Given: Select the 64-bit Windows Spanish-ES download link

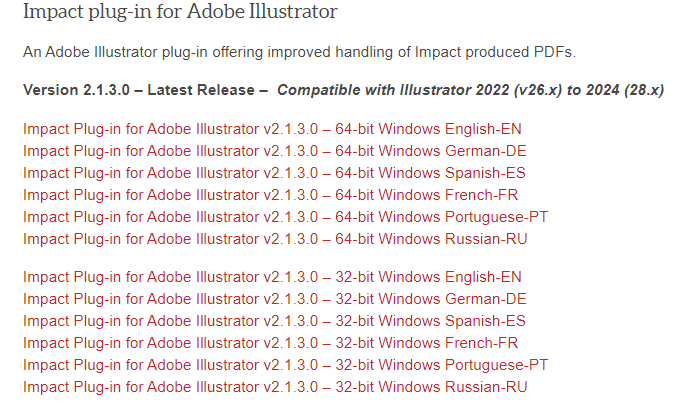Looking at the screenshot, I should point(274,173).
